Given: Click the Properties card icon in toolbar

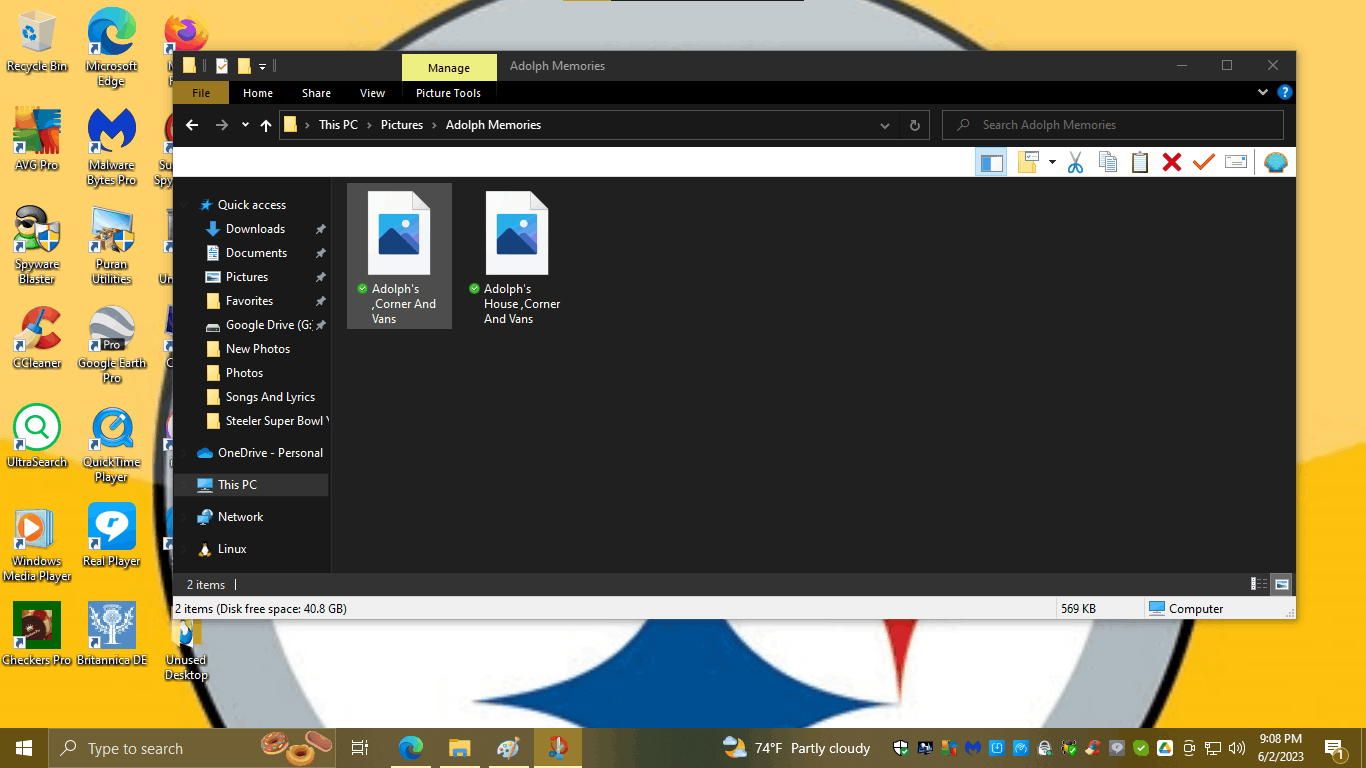Looking at the screenshot, I should (x=1236, y=162).
